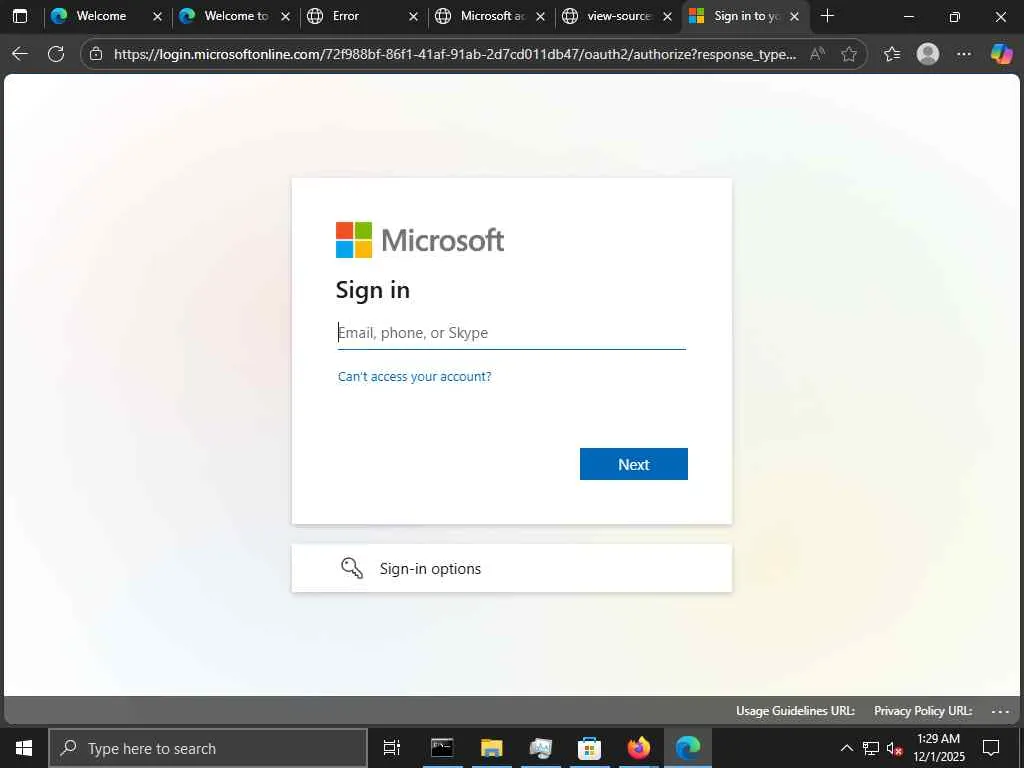Screen dimensions: 1024x768
Task: Go back using the browser back arrow
Action: 20,54
